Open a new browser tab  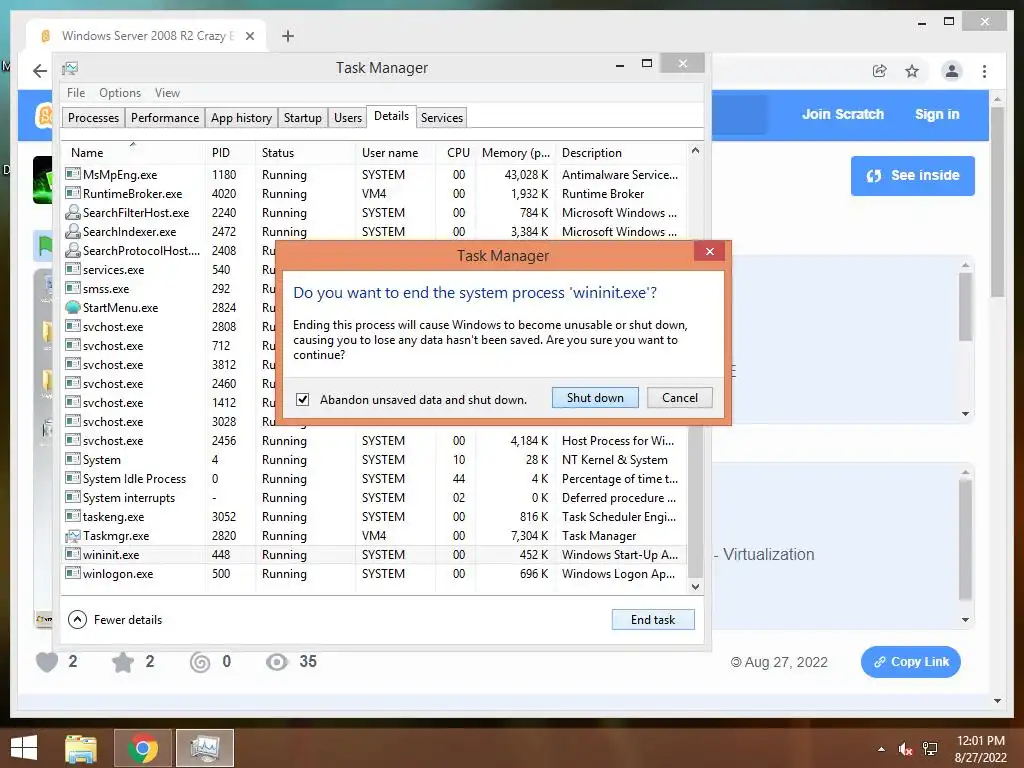point(287,36)
